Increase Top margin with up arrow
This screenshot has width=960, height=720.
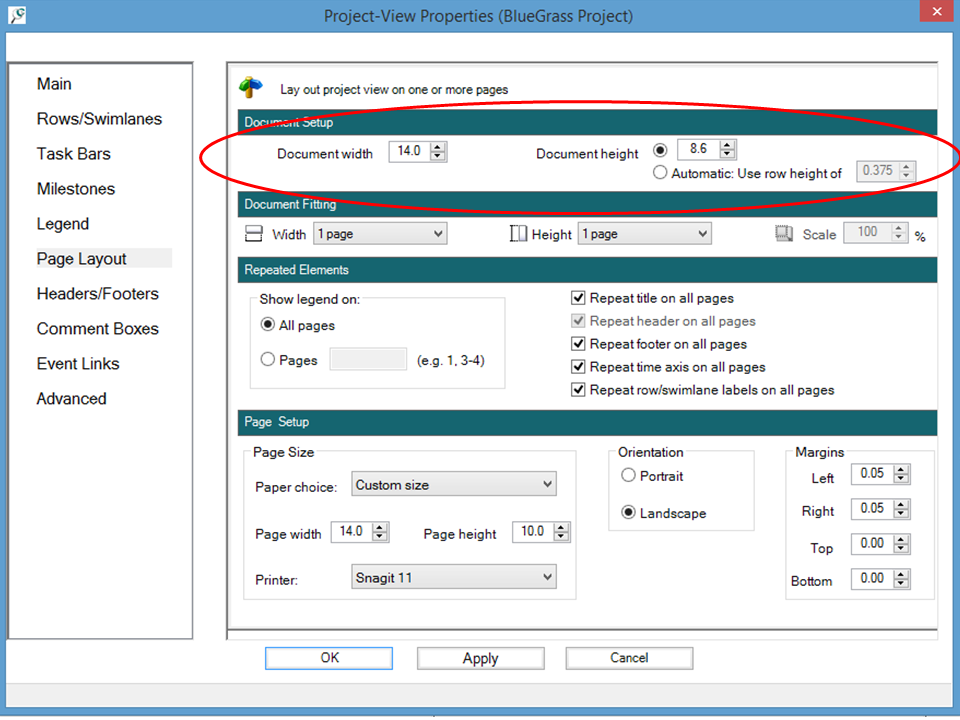pos(901,539)
